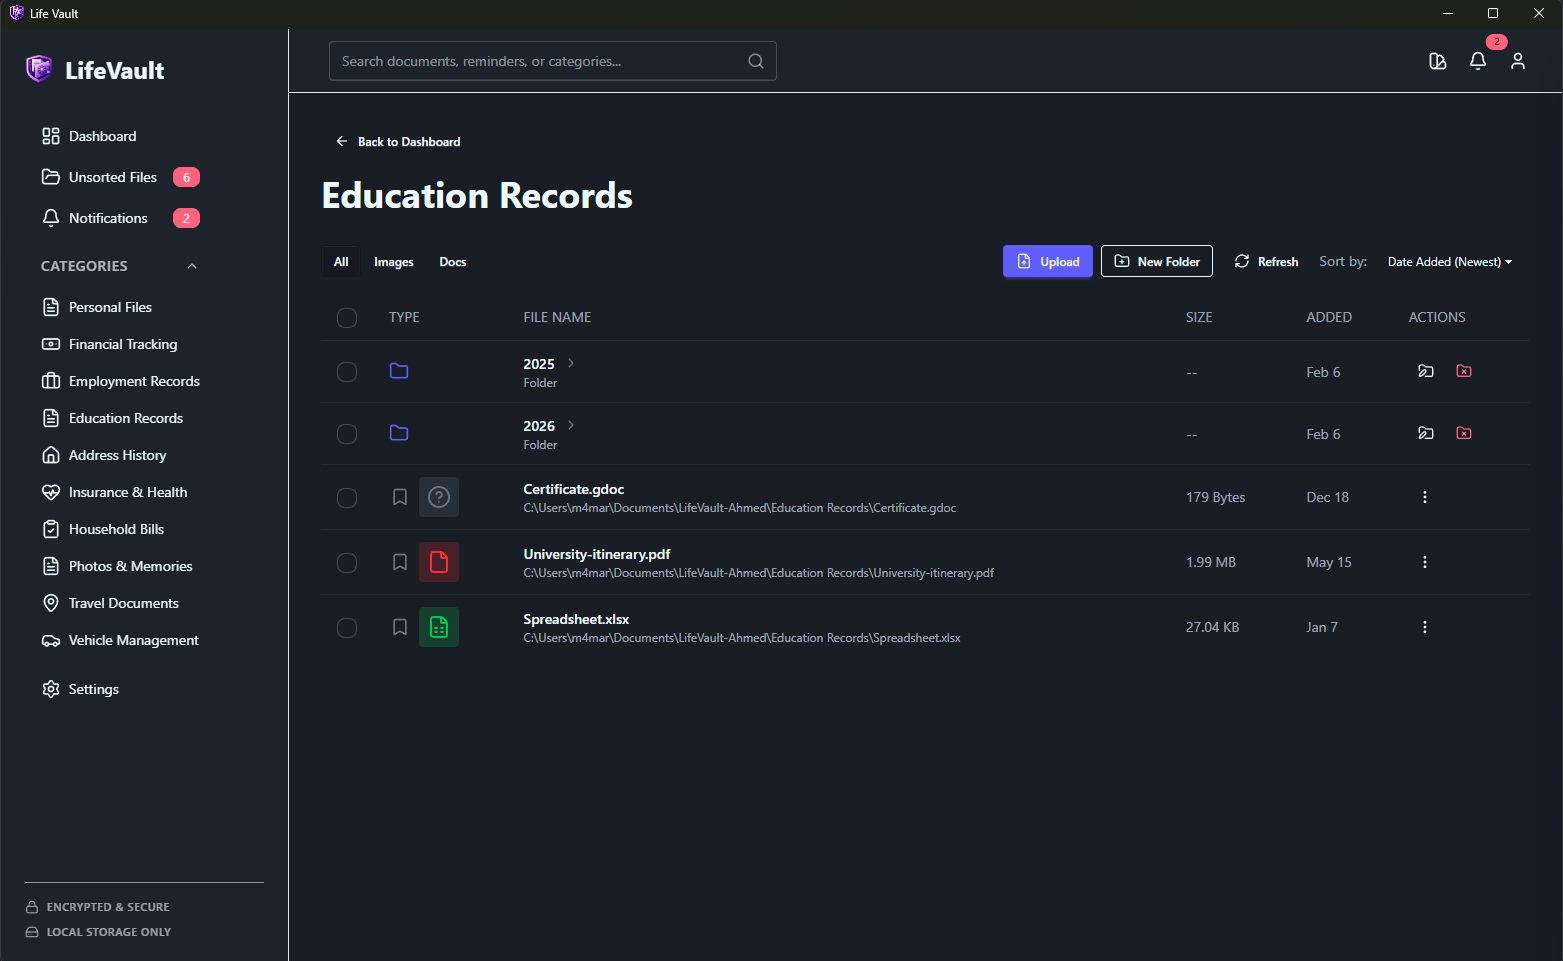Open the Date Added sort dropdown

pyautogui.click(x=1449, y=261)
